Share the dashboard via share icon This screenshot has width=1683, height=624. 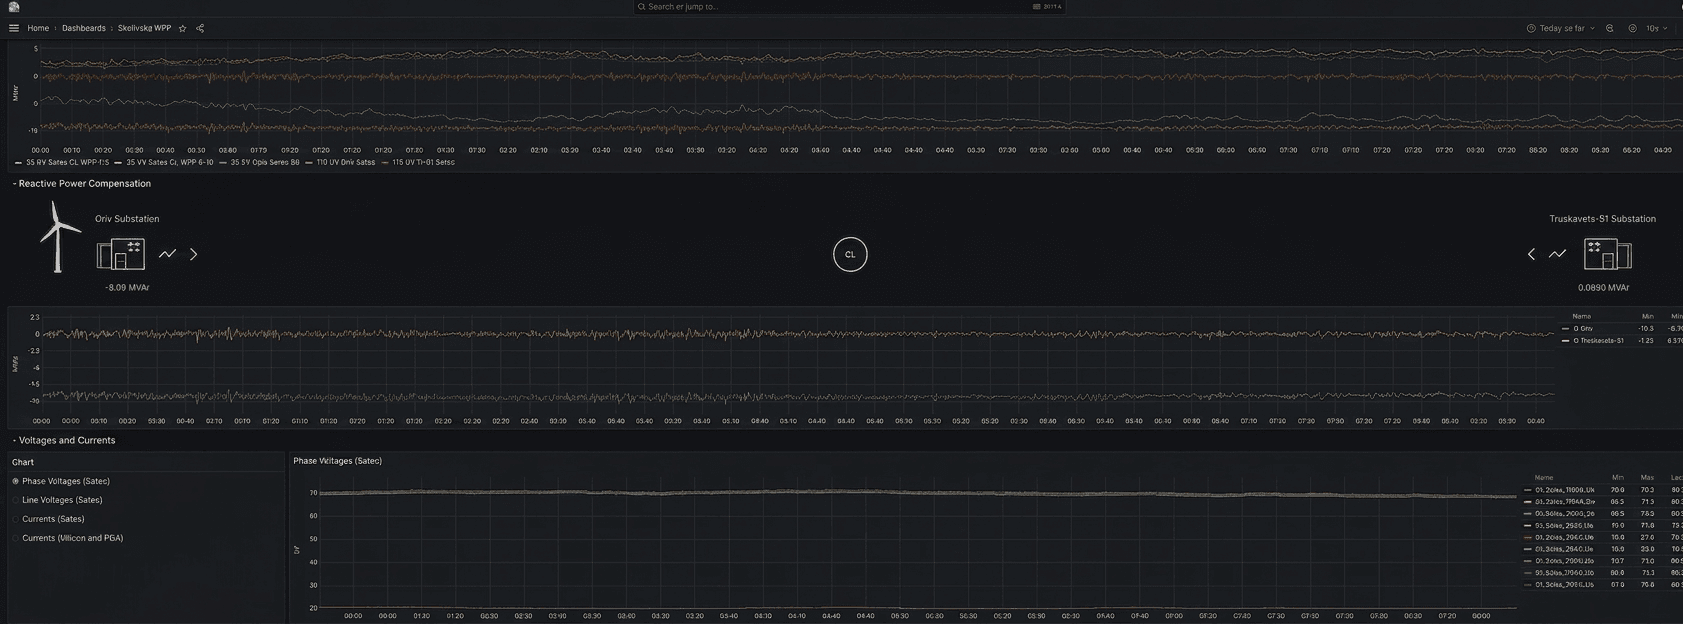(x=200, y=28)
